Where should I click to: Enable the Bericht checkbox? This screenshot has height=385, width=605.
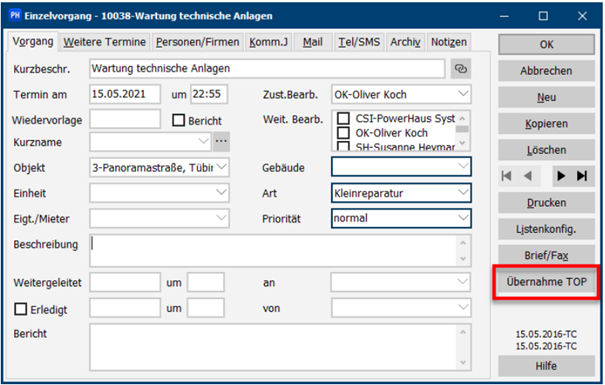point(179,120)
